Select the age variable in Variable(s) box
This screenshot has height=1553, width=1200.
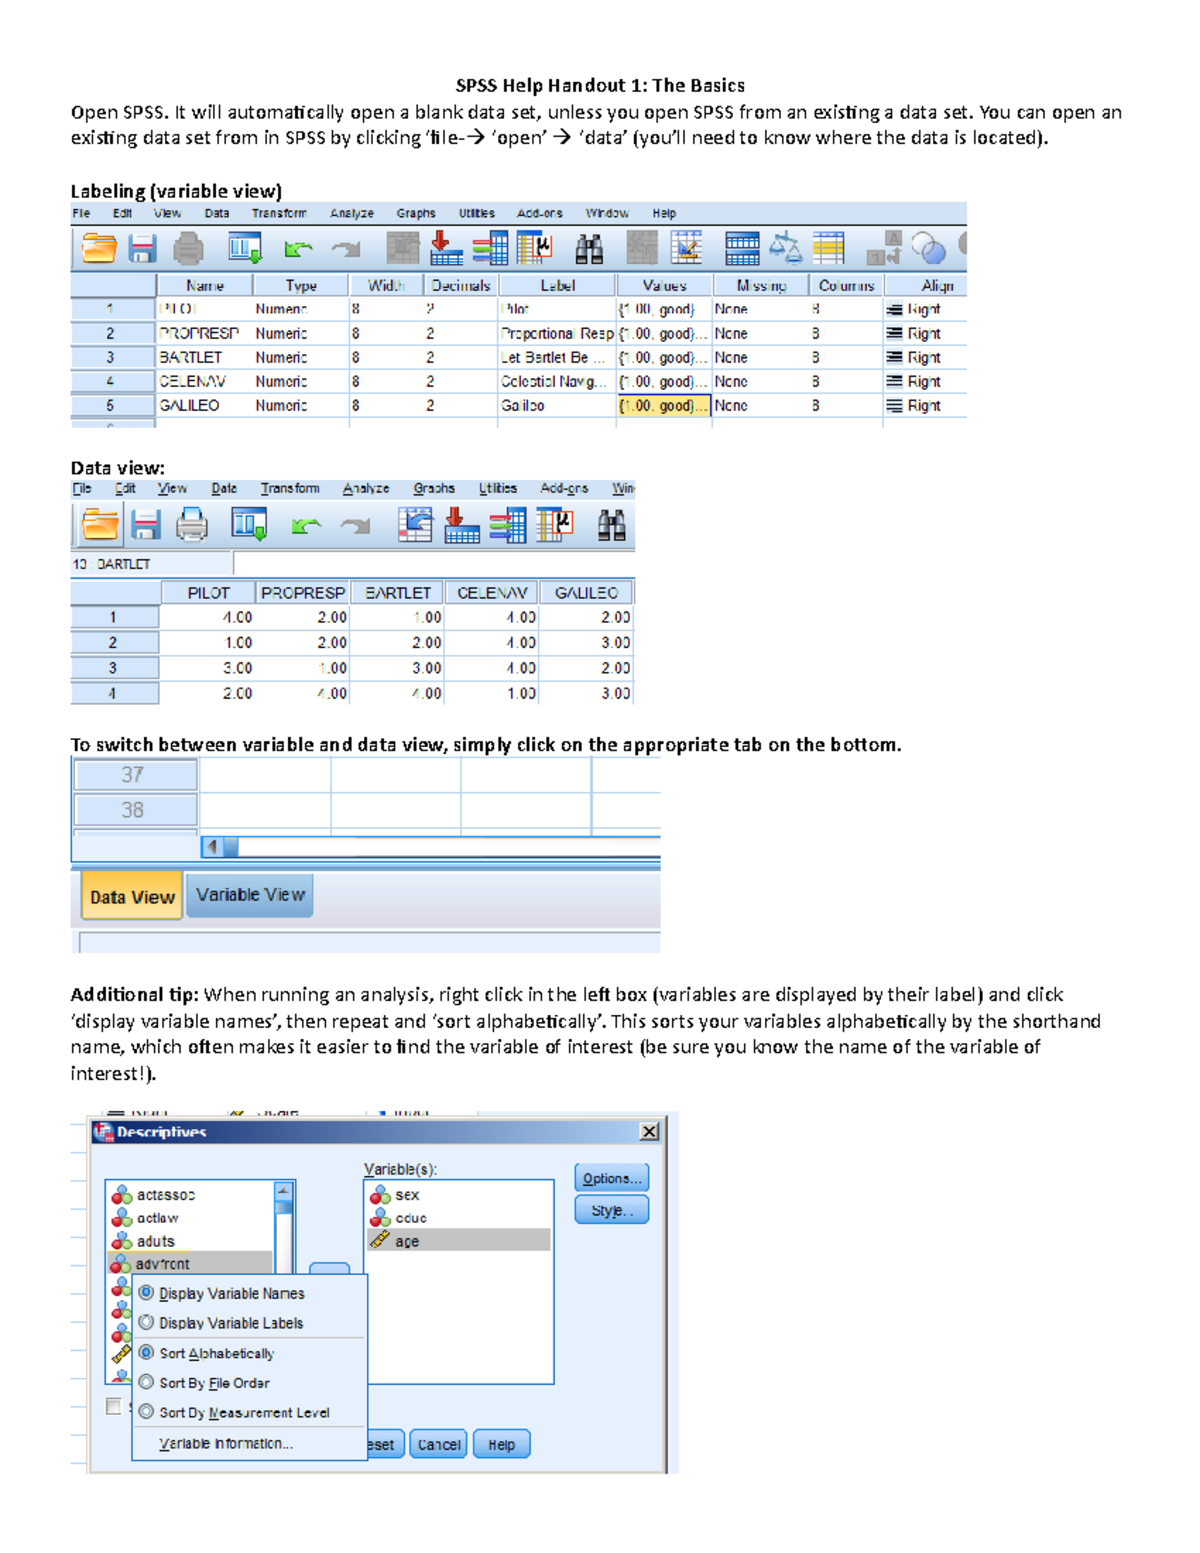tap(459, 1241)
